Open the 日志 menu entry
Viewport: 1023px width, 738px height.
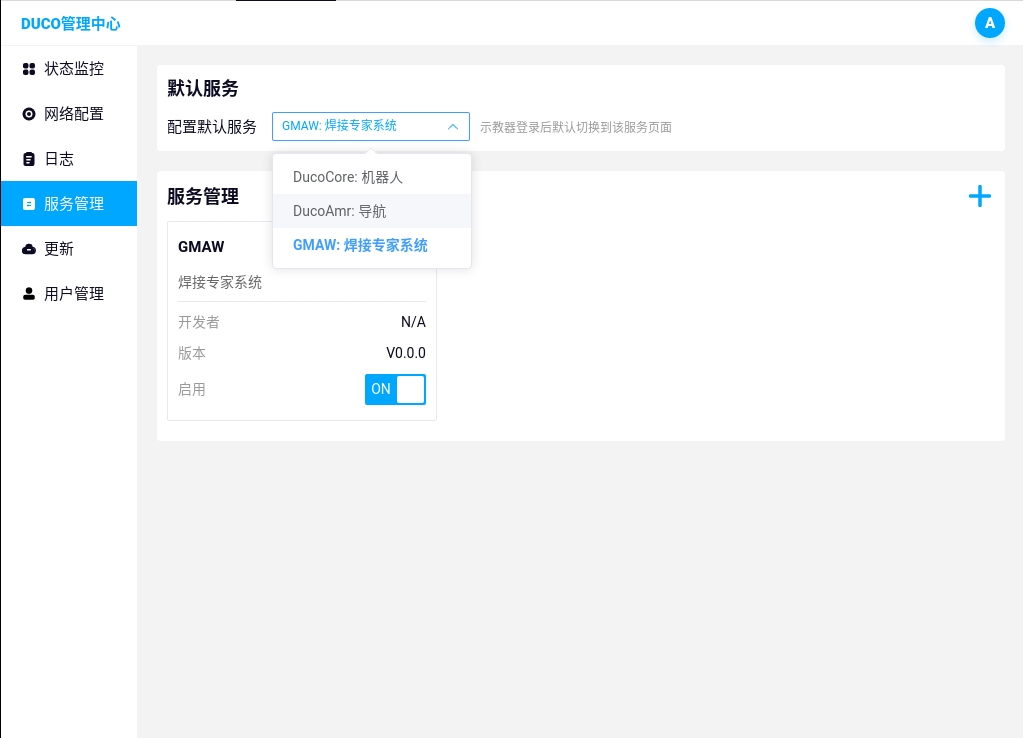(59, 159)
